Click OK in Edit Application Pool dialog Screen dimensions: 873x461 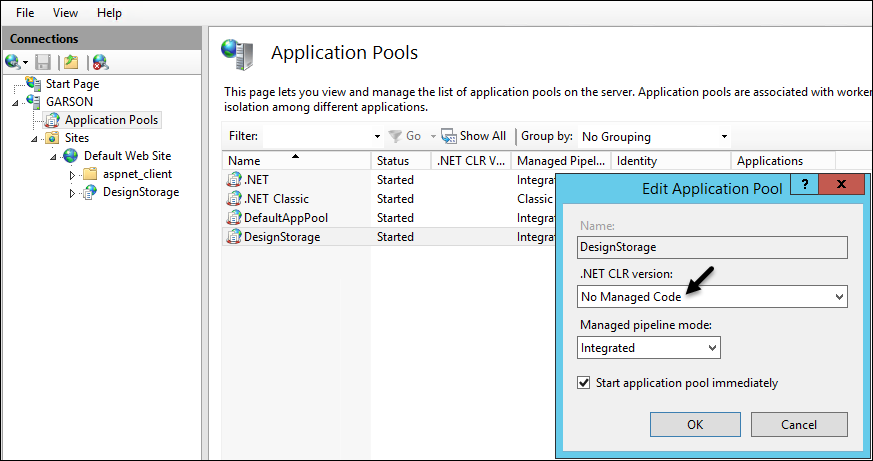point(695,424)
